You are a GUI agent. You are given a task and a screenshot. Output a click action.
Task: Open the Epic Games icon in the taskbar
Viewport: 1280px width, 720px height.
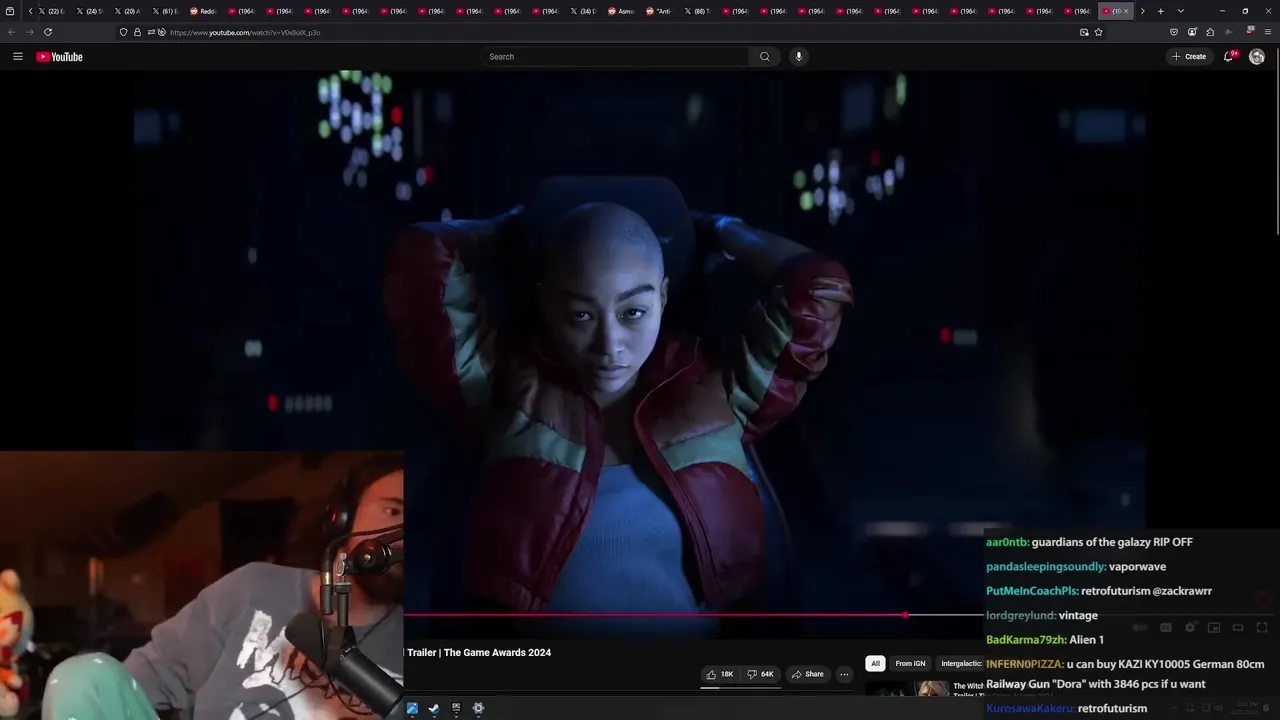coord(456,708)
